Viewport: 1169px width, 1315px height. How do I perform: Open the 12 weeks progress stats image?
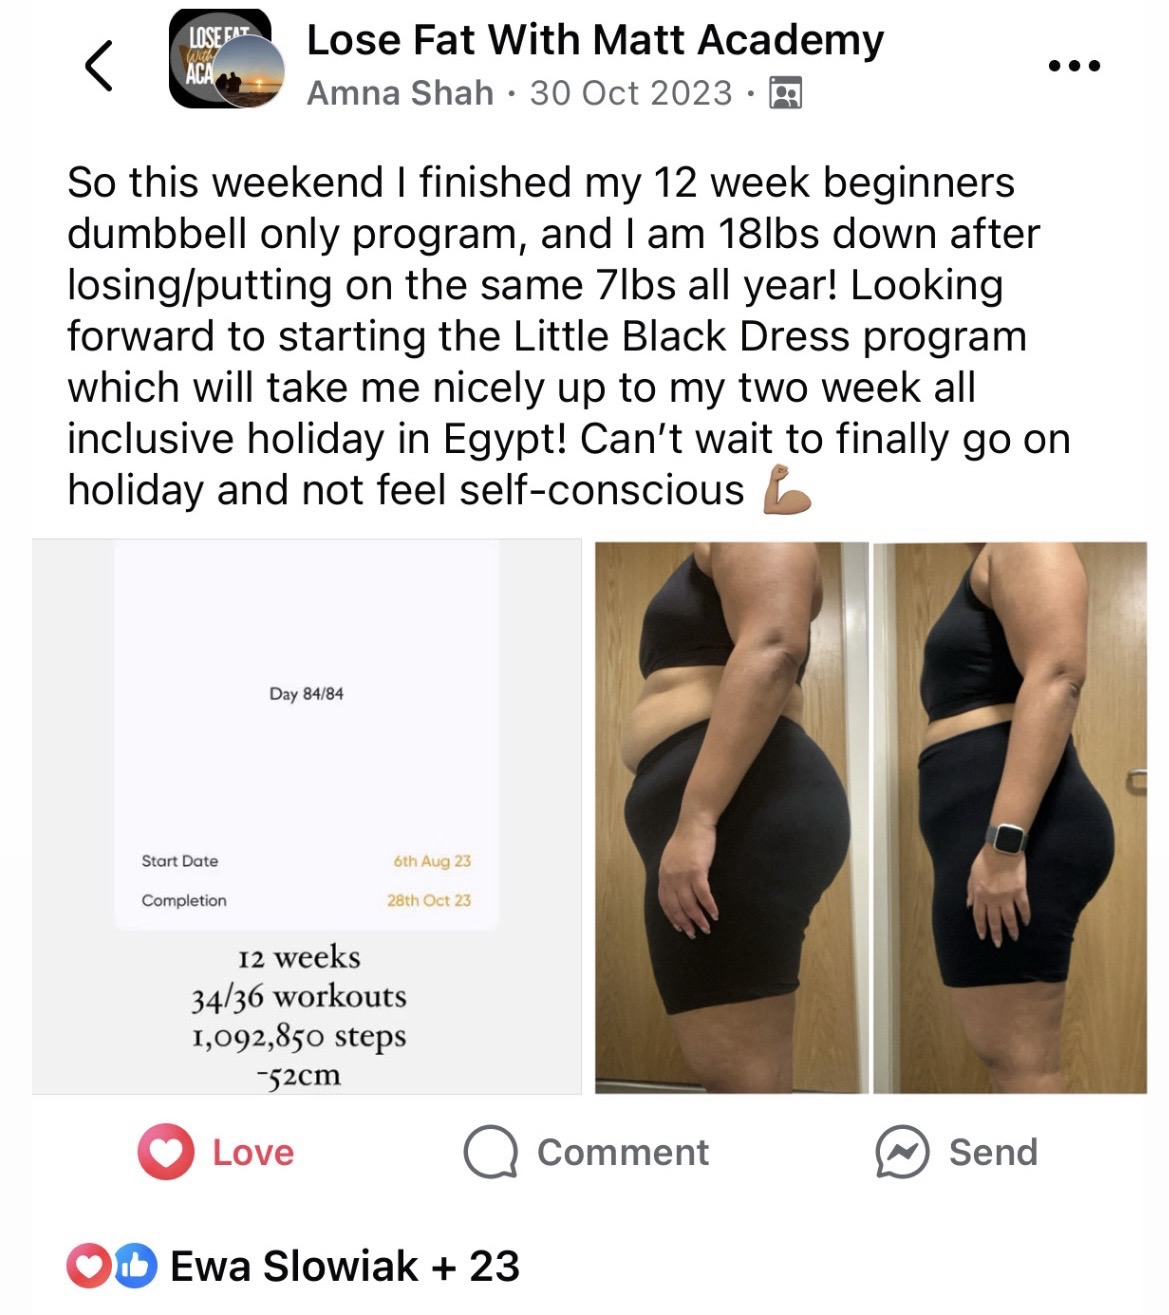coord(306,816)
